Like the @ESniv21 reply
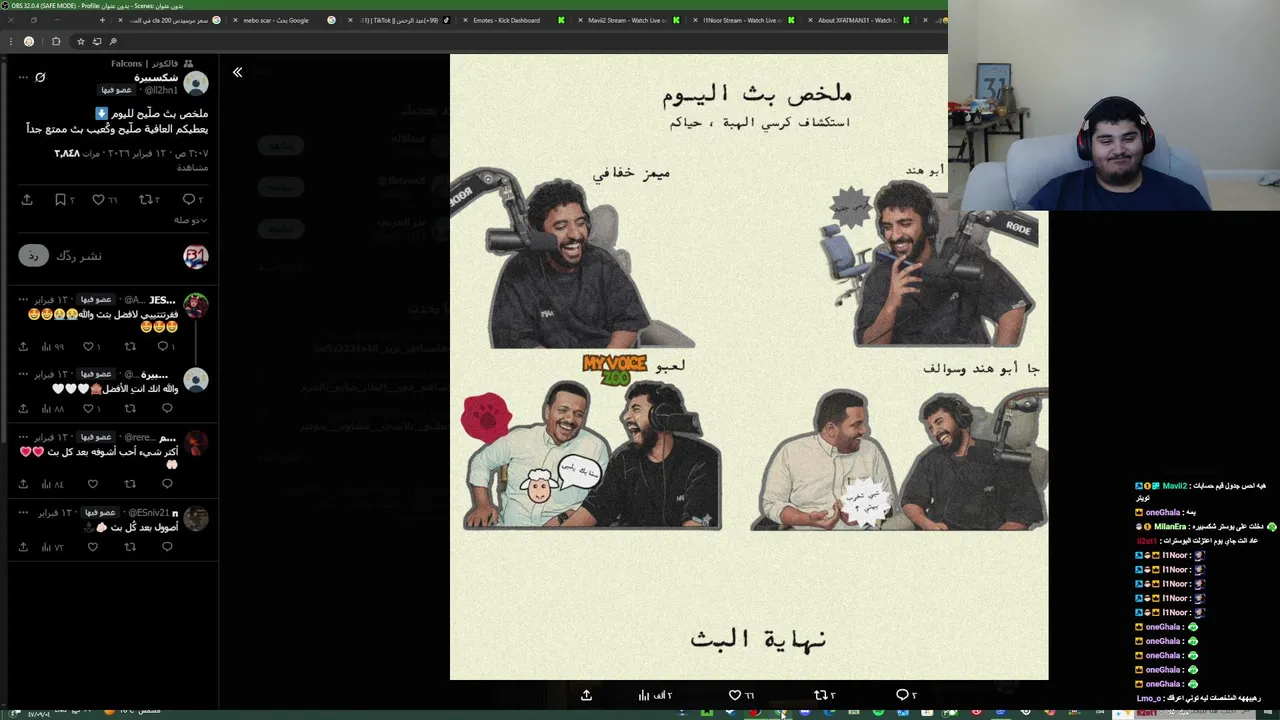This screenshot has width=1280, height=720. pyautogui.click(x=93, y=547)
